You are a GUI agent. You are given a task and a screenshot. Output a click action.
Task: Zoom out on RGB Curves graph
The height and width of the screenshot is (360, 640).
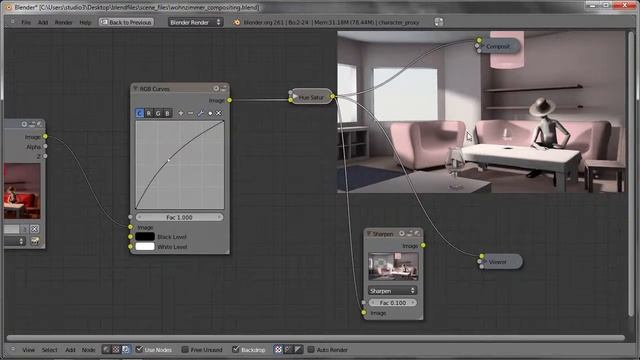[191, 113]
